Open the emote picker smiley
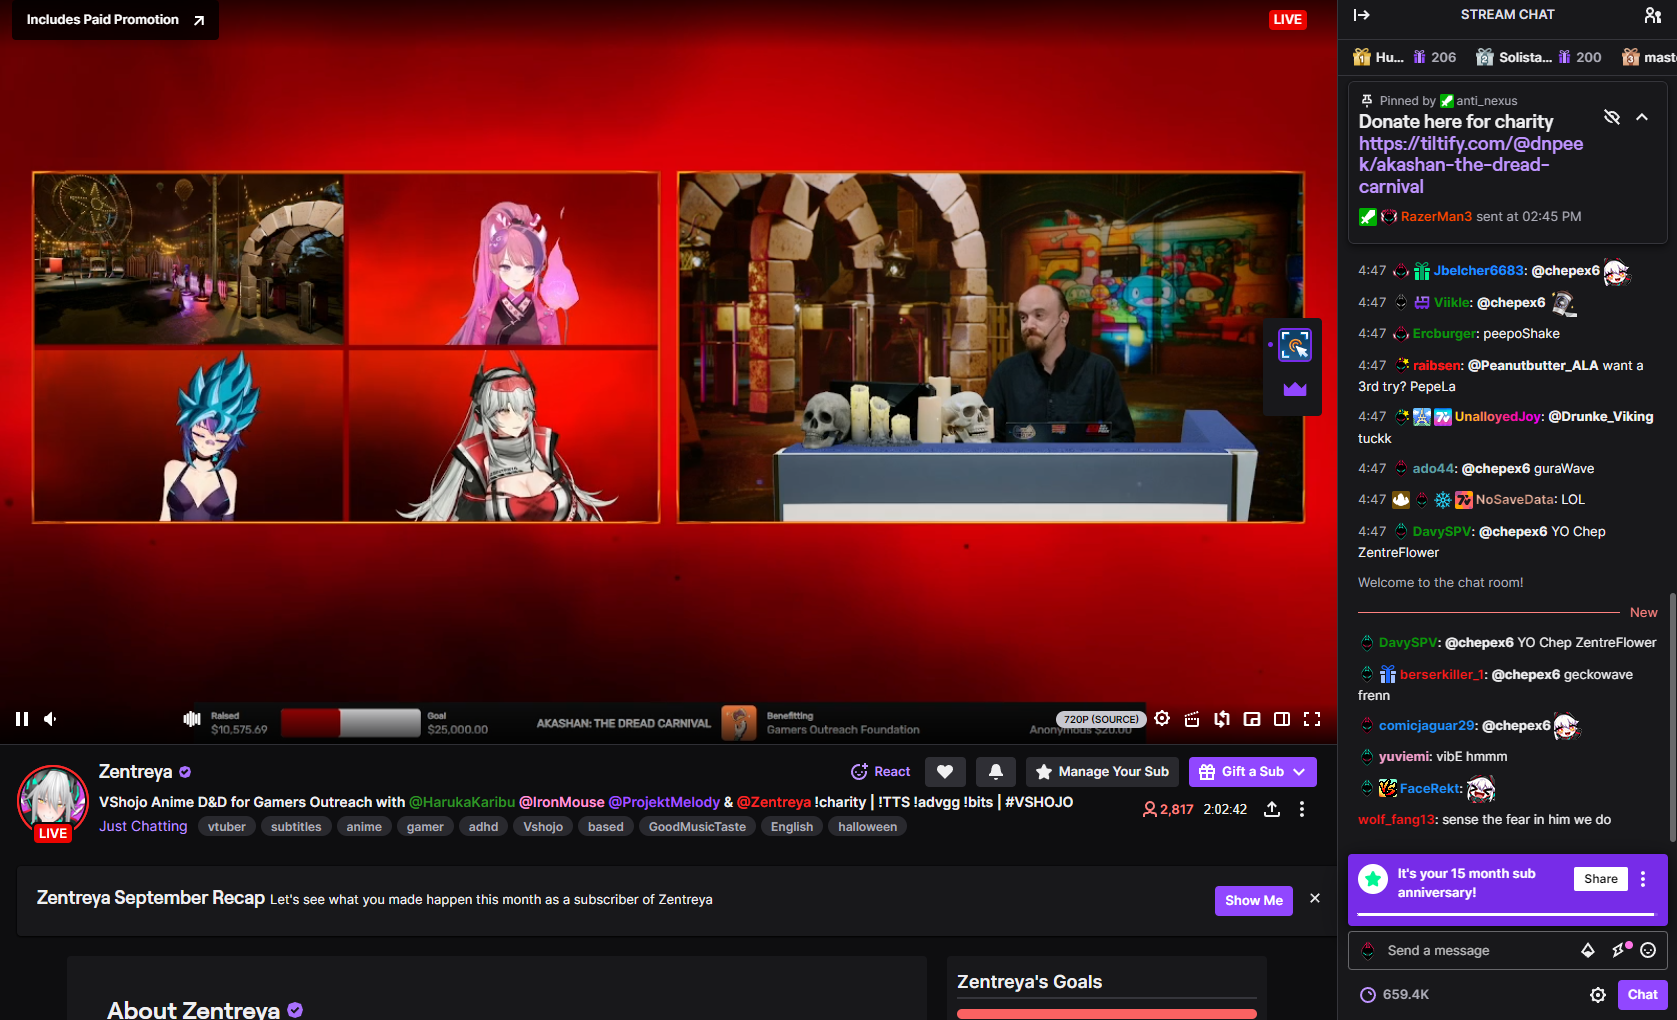This screenshot has height=1020, width=1677. [x=1648, y=950]
